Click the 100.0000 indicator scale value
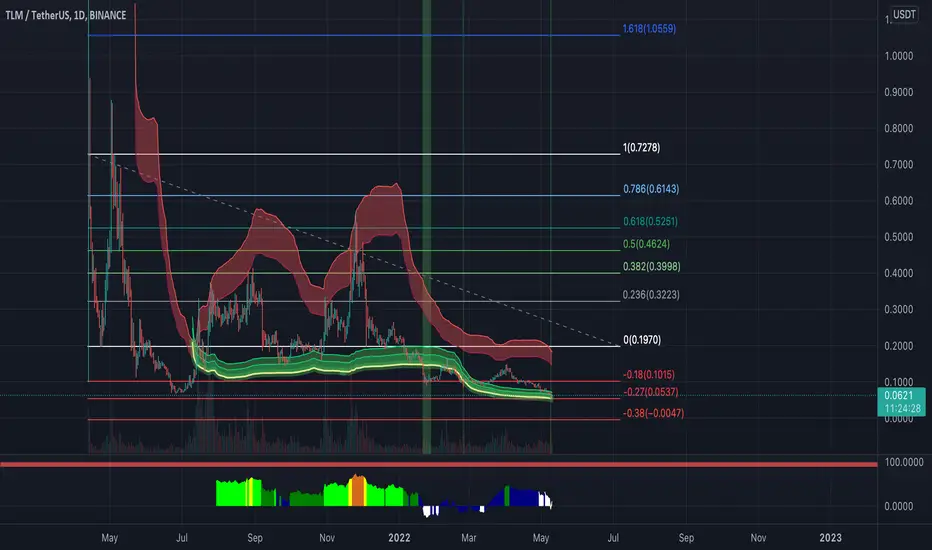Image resolution: width=932 pixels, height=550 pixels. (903, 462)
